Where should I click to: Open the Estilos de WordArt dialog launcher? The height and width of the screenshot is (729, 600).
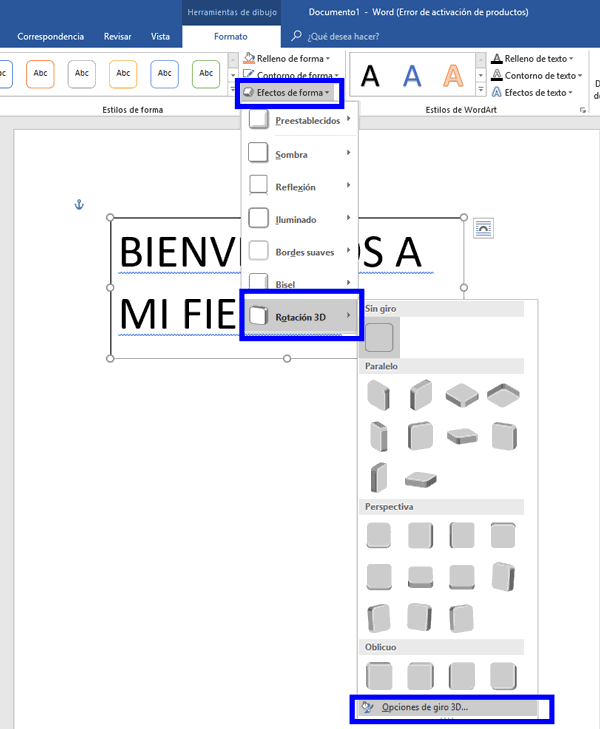pos(582,110)
